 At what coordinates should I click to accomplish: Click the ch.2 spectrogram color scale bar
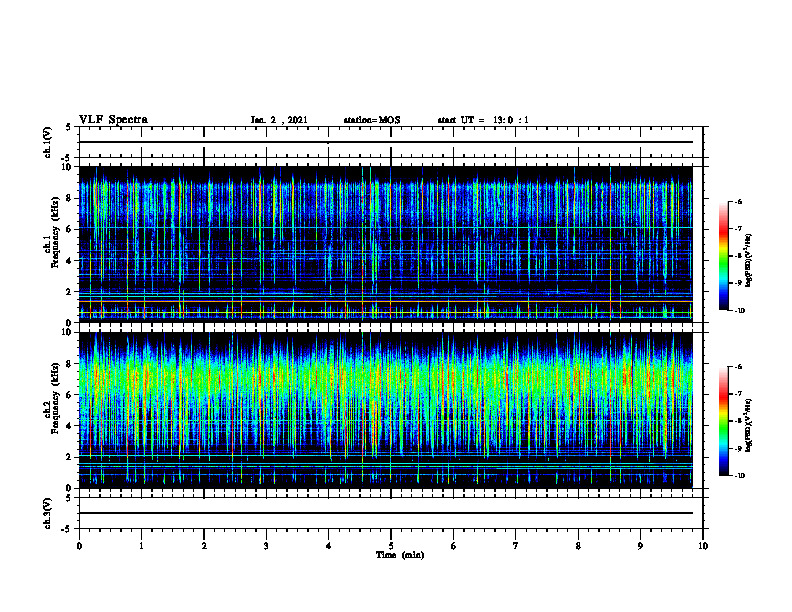pyautogui.click(x=723, y=421)
